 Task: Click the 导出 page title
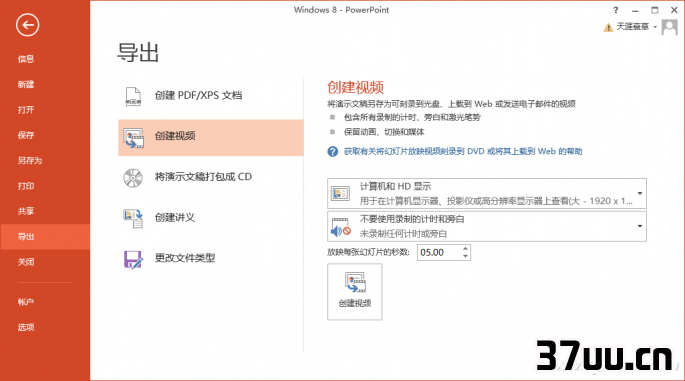(x=138, y=53)
